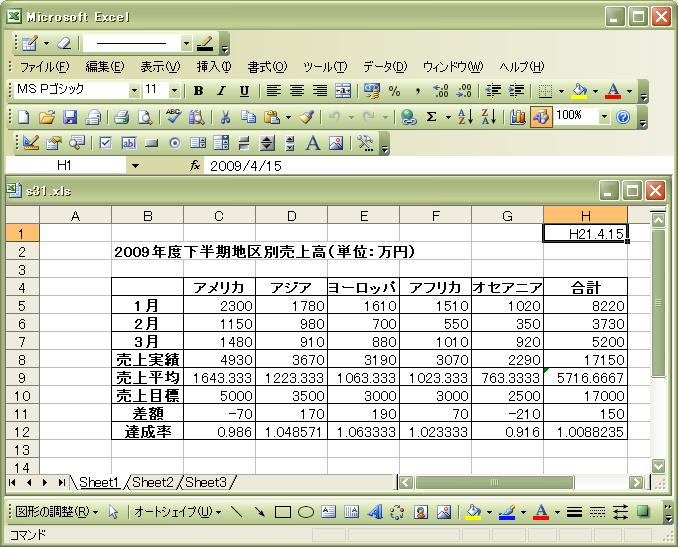The image size is (678, 547).
Task: Click the AutoSum sigma icon
Action: click(x=432, y=117)
